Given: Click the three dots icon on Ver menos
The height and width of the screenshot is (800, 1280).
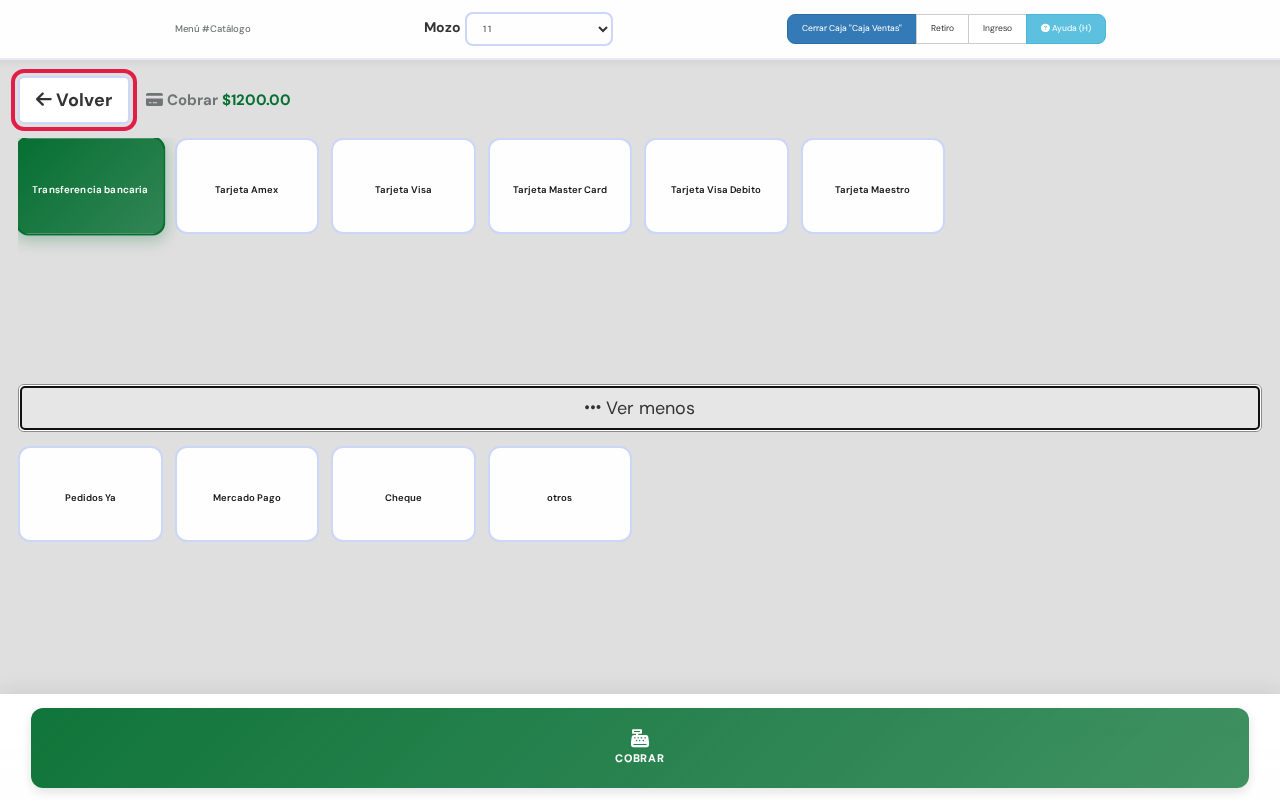Looking at the screenshot, I should pyautogui.click(x=593, y=408).
